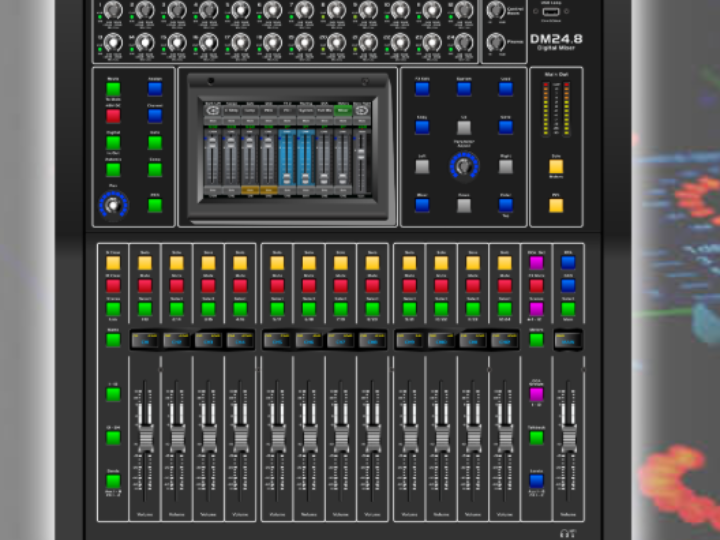Click the left arrow icon on the touchscreen
The image size is (720, 540).
click(212, 110)
